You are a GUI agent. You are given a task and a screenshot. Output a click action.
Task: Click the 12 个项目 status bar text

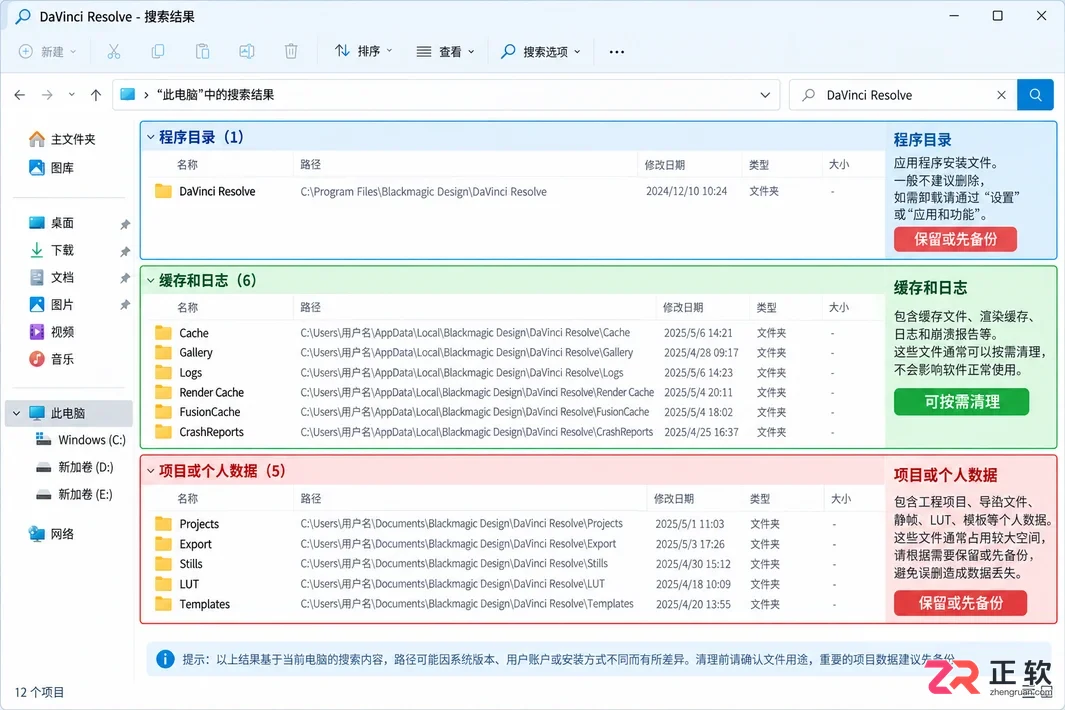[x=39, y=692]
